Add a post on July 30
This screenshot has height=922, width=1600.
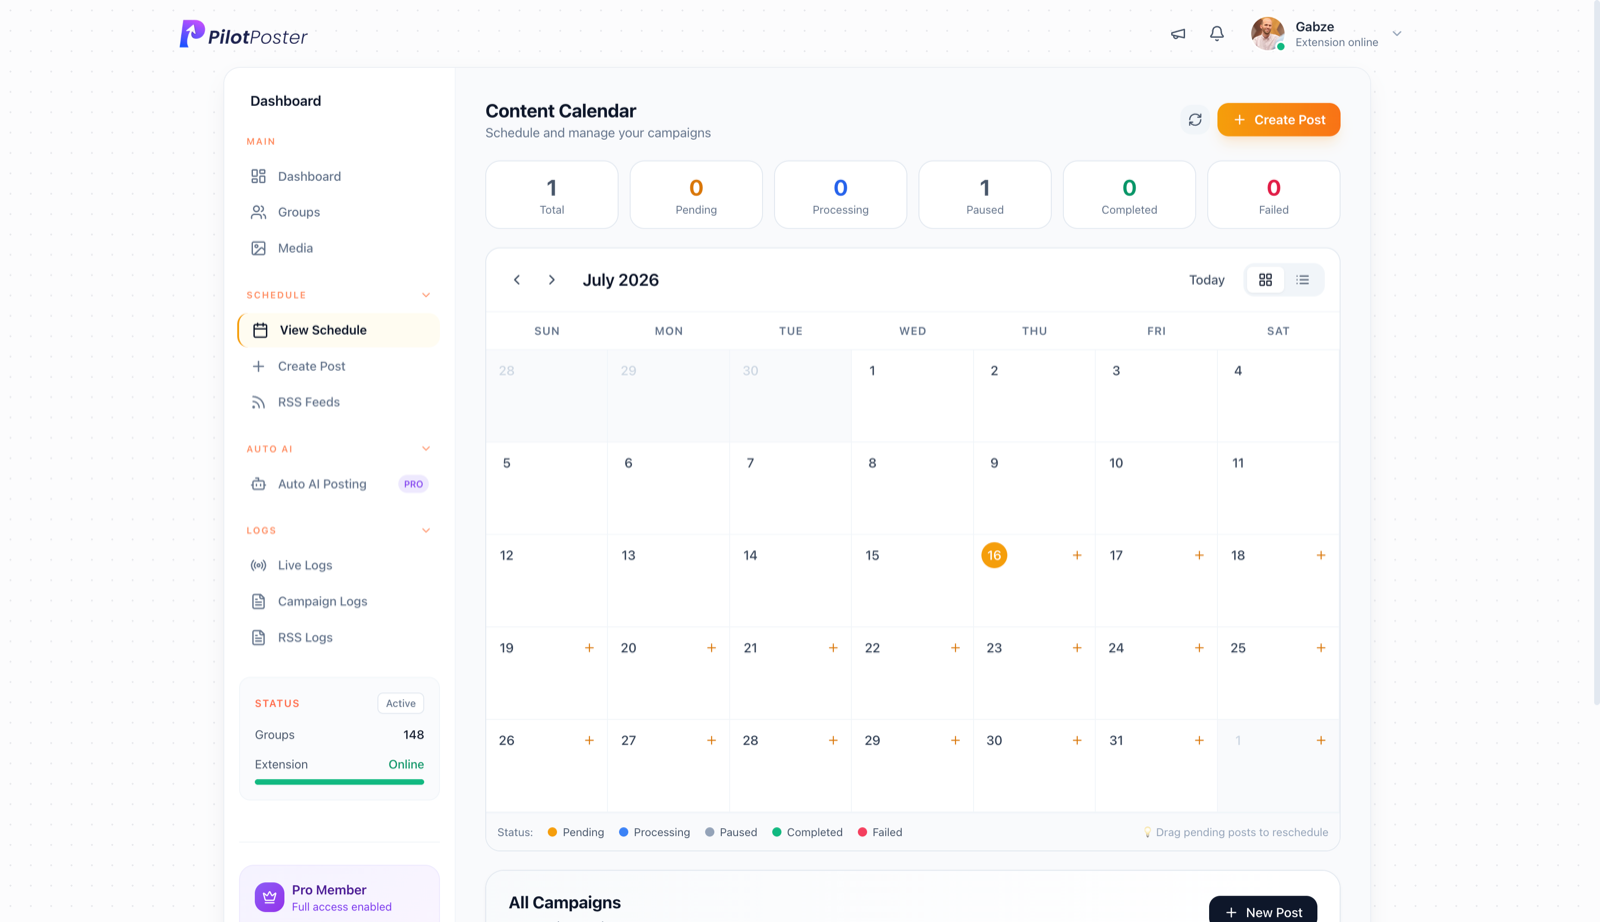[1077, 741]
